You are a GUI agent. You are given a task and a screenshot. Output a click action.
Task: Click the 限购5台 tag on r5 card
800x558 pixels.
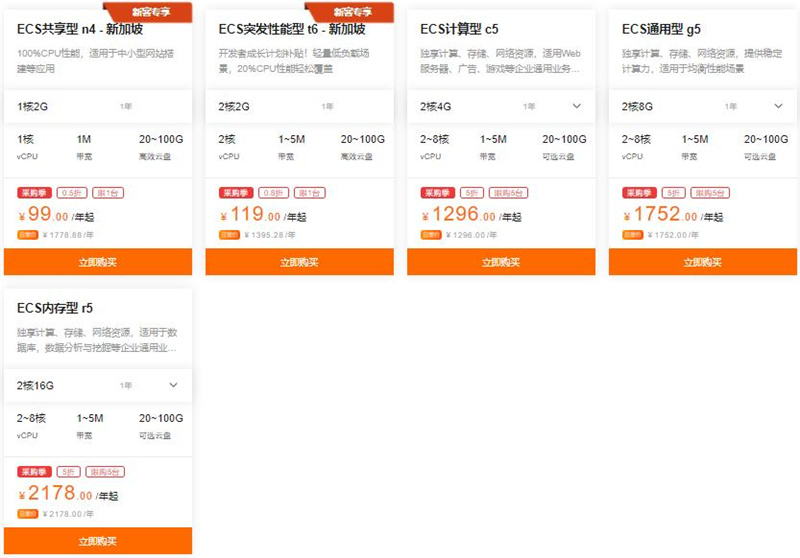[105, 472]
